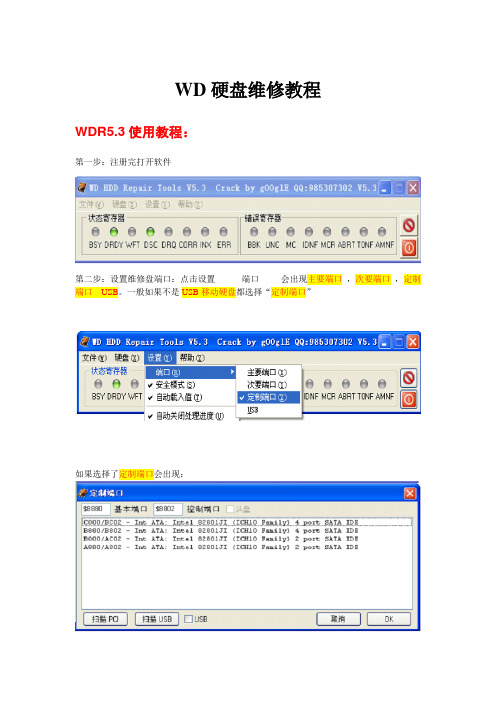This screenshot has width=496, height=702.
Task: Choose USB from the port submenu
Action: click(269, 410)
